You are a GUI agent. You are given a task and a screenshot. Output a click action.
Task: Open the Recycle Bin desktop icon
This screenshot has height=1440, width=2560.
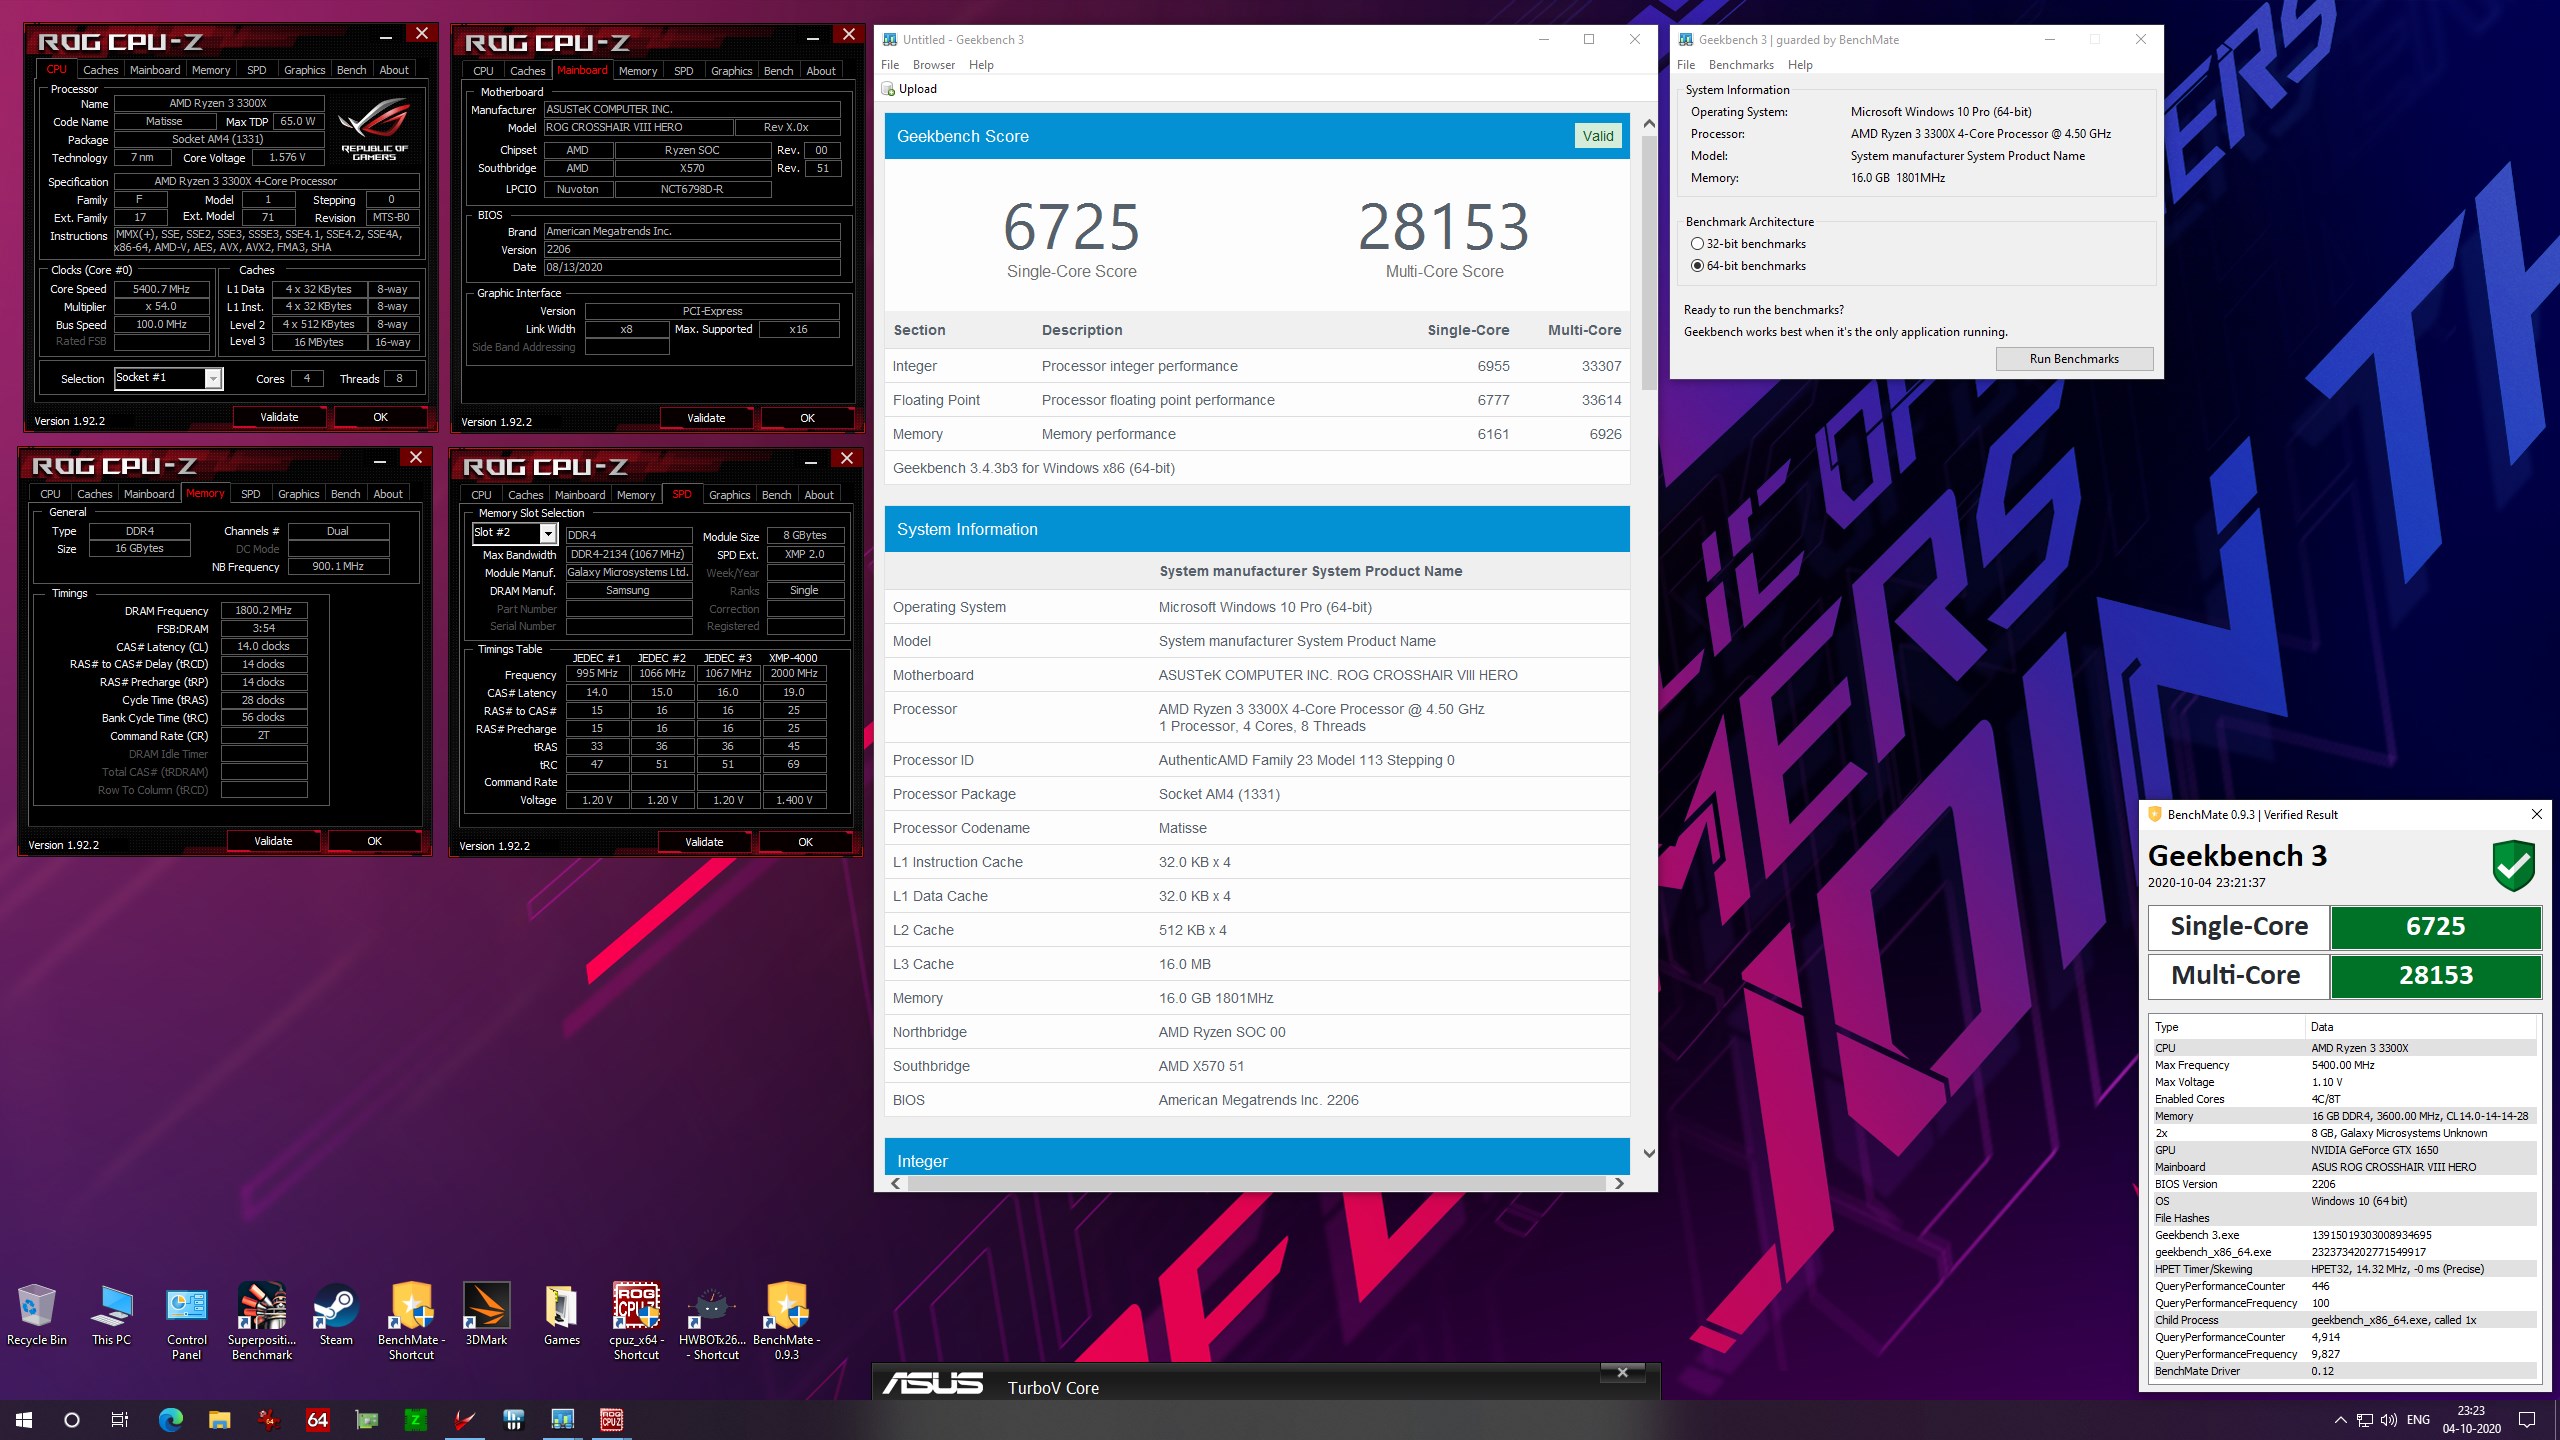pyautogui.click(x=37, y=1315)
